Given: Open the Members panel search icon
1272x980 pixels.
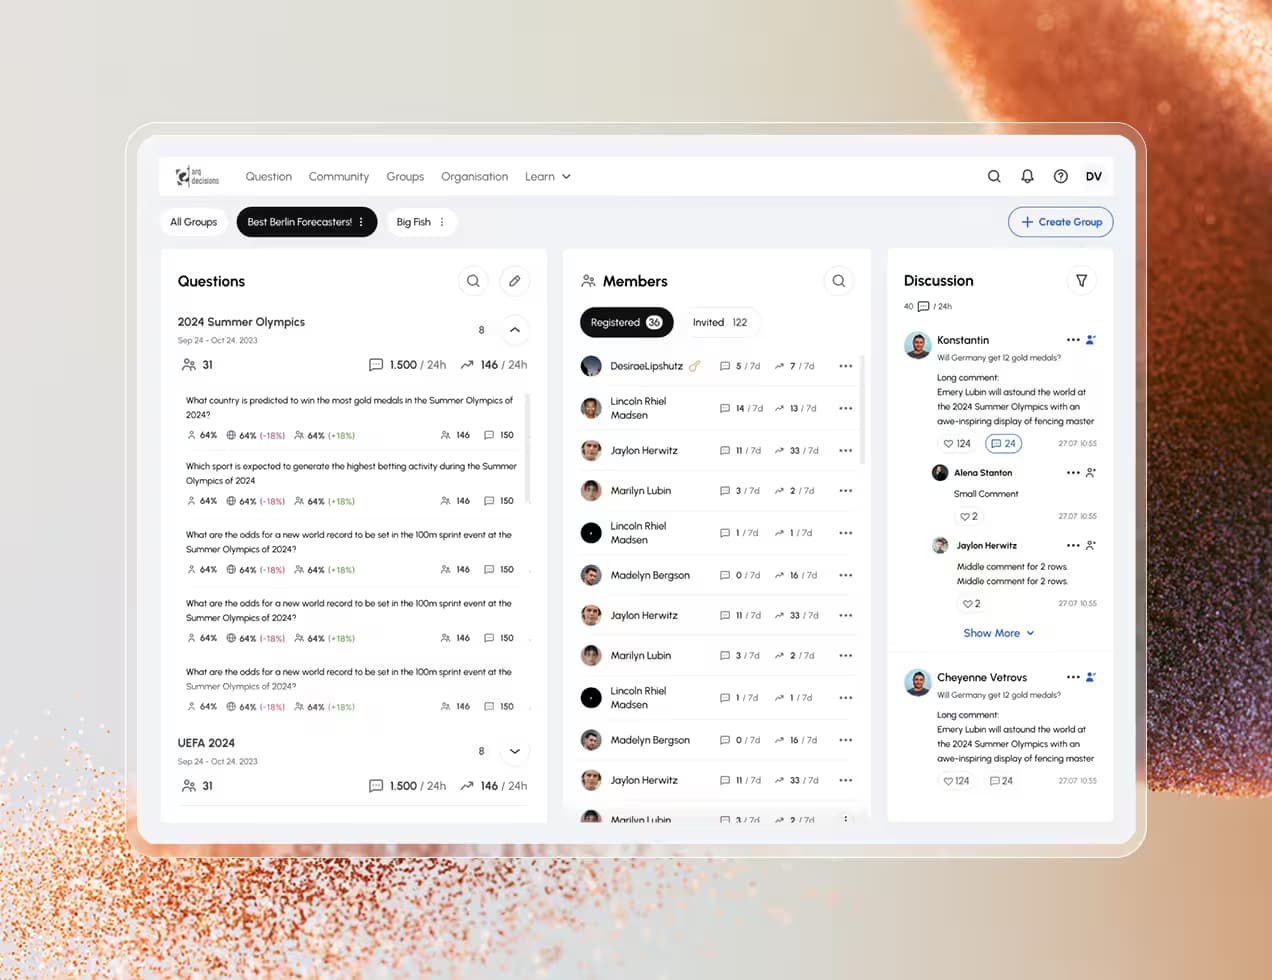Looking at the screenshot, I should coord(839,281).
